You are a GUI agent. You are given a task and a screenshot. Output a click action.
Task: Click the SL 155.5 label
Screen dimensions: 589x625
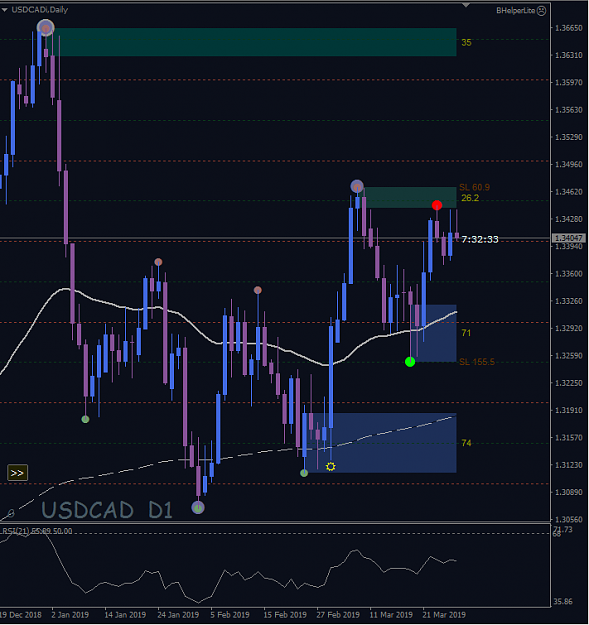coord(477,362)
